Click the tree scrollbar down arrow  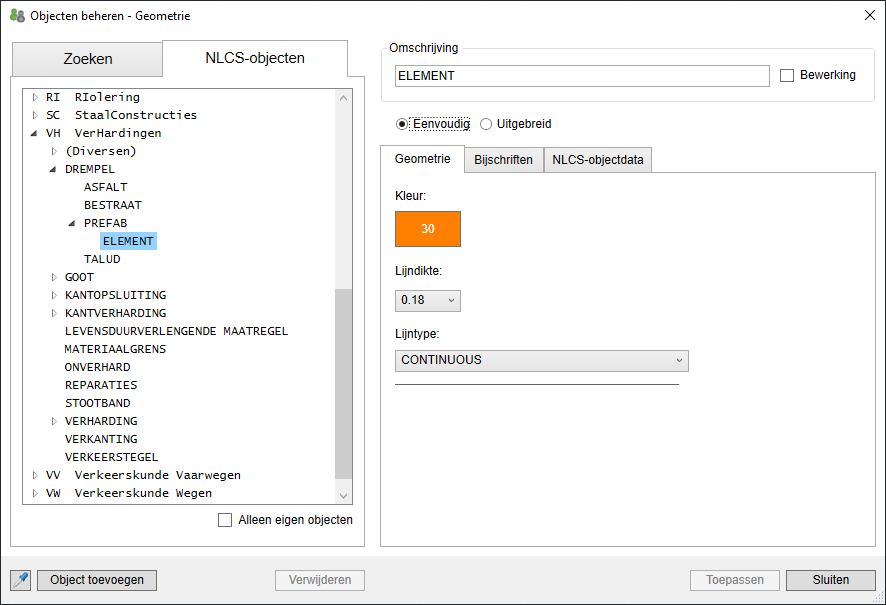[344, 495]
